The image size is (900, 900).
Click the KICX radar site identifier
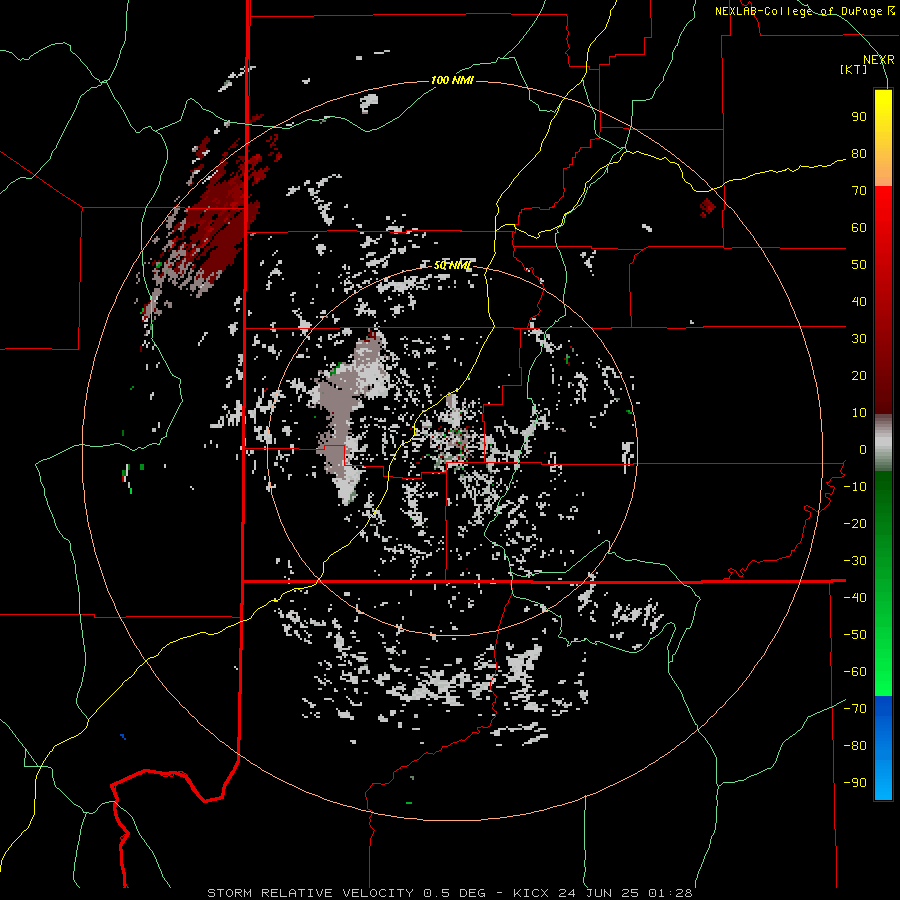[531, 893]
